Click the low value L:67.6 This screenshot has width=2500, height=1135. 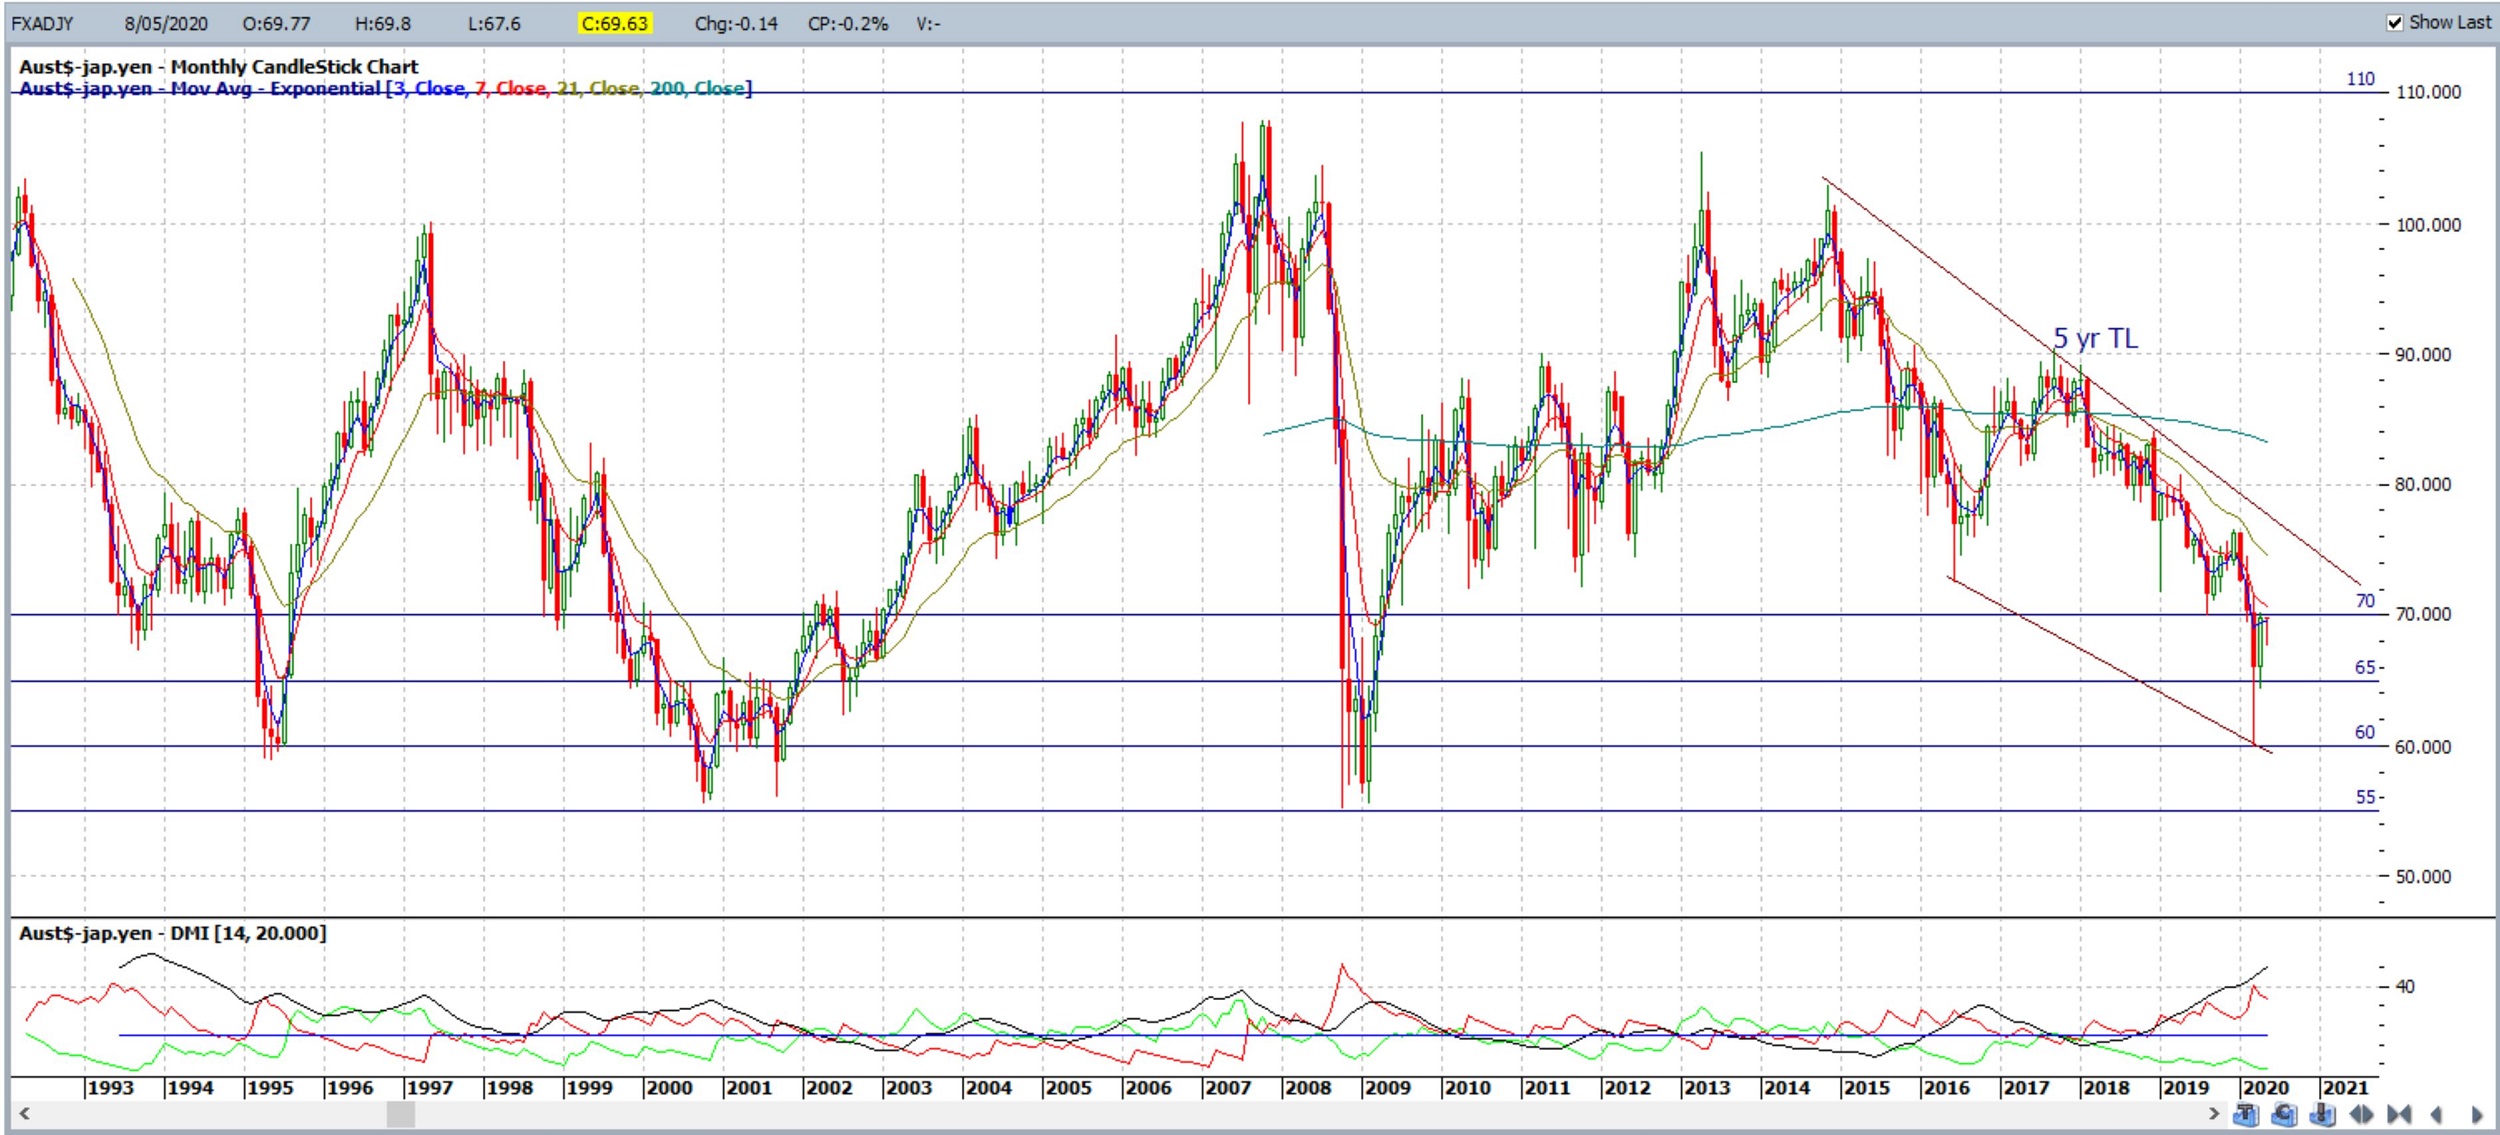[494, 23]
